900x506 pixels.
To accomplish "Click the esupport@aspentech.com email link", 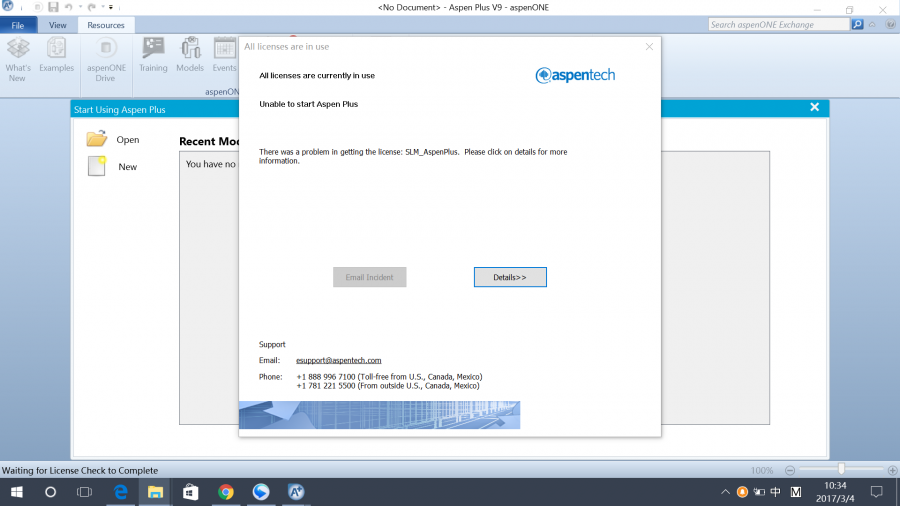I will [339, 360].
